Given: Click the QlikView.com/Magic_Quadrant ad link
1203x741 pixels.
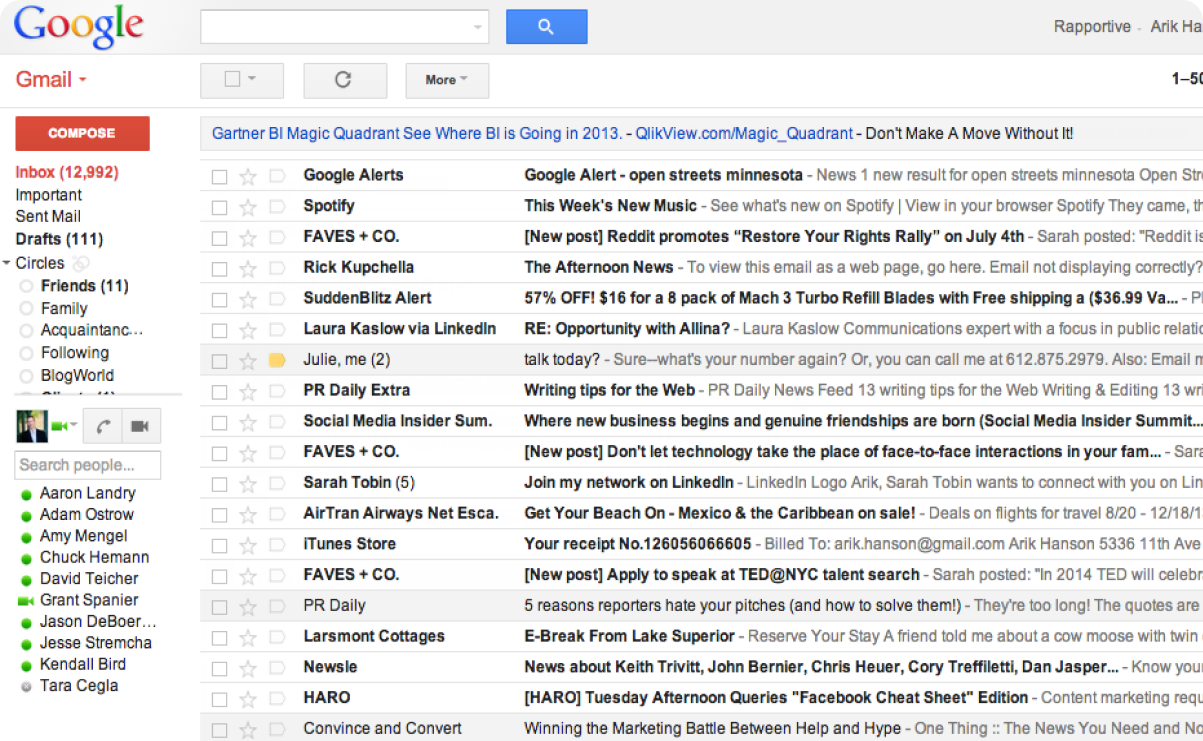Looking at the screenshot, I should (744, 134).
